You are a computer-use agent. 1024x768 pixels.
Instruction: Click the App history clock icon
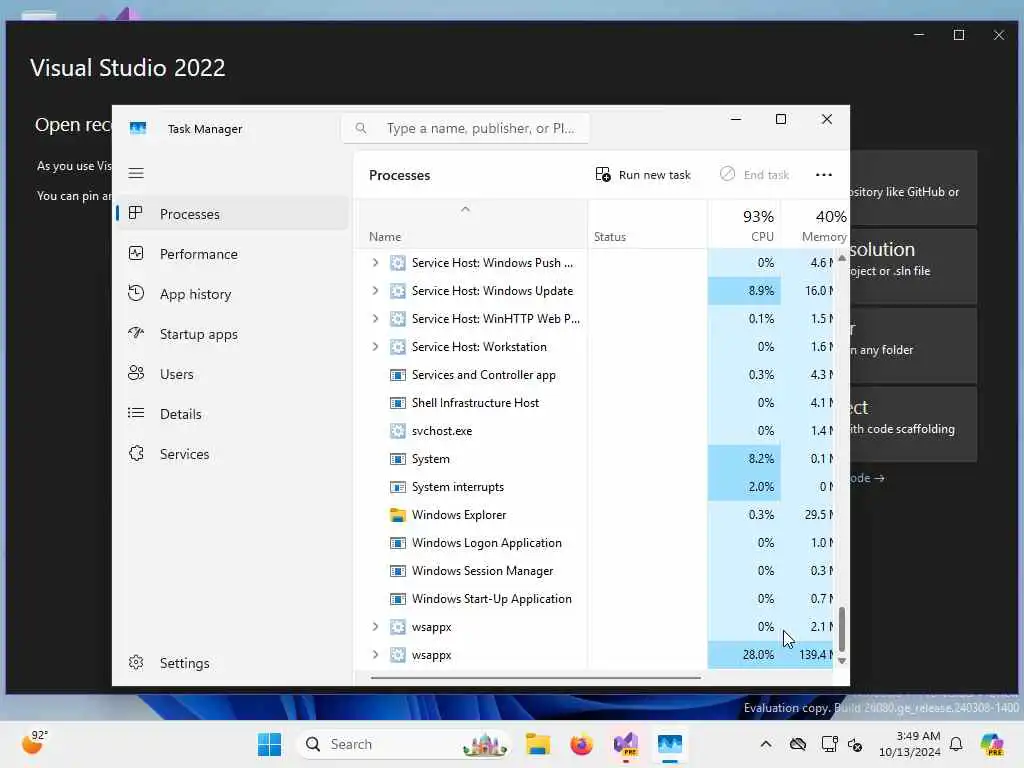point(136,293)
